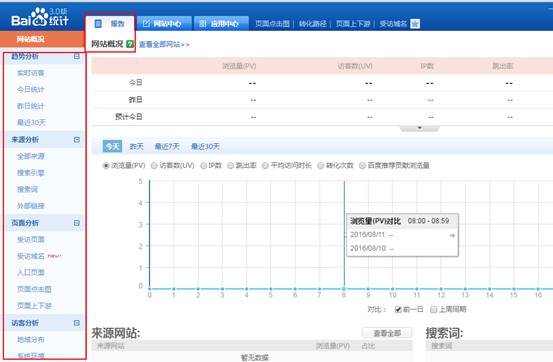Click the Baidu 统计 paw logo

40,17
